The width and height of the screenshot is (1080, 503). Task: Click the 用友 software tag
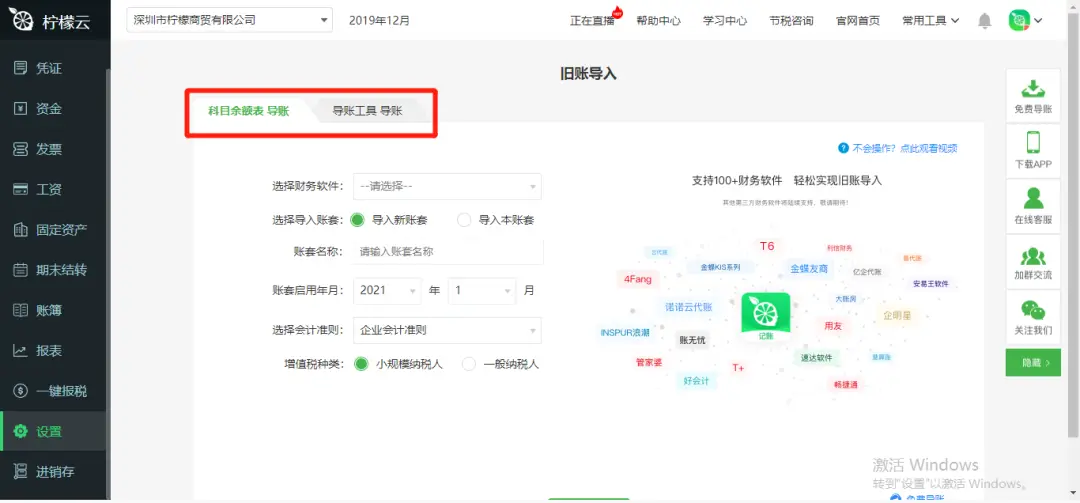click(833, 325)
